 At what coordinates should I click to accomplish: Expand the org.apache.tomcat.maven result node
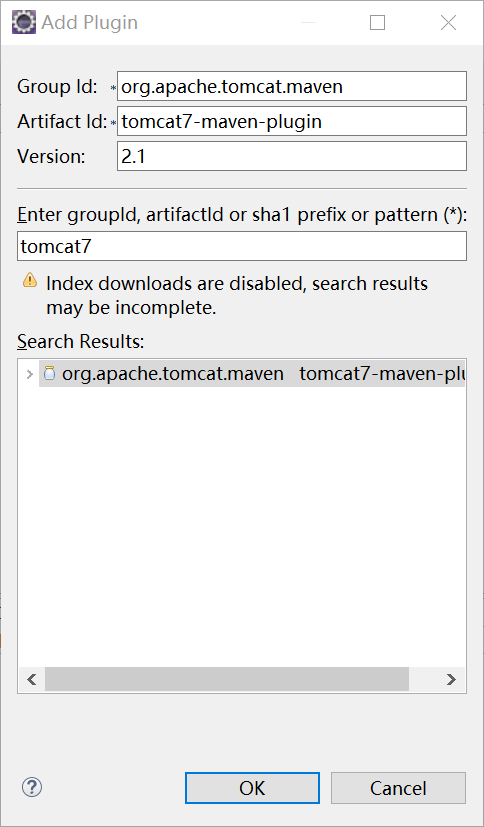click(30, 374)
